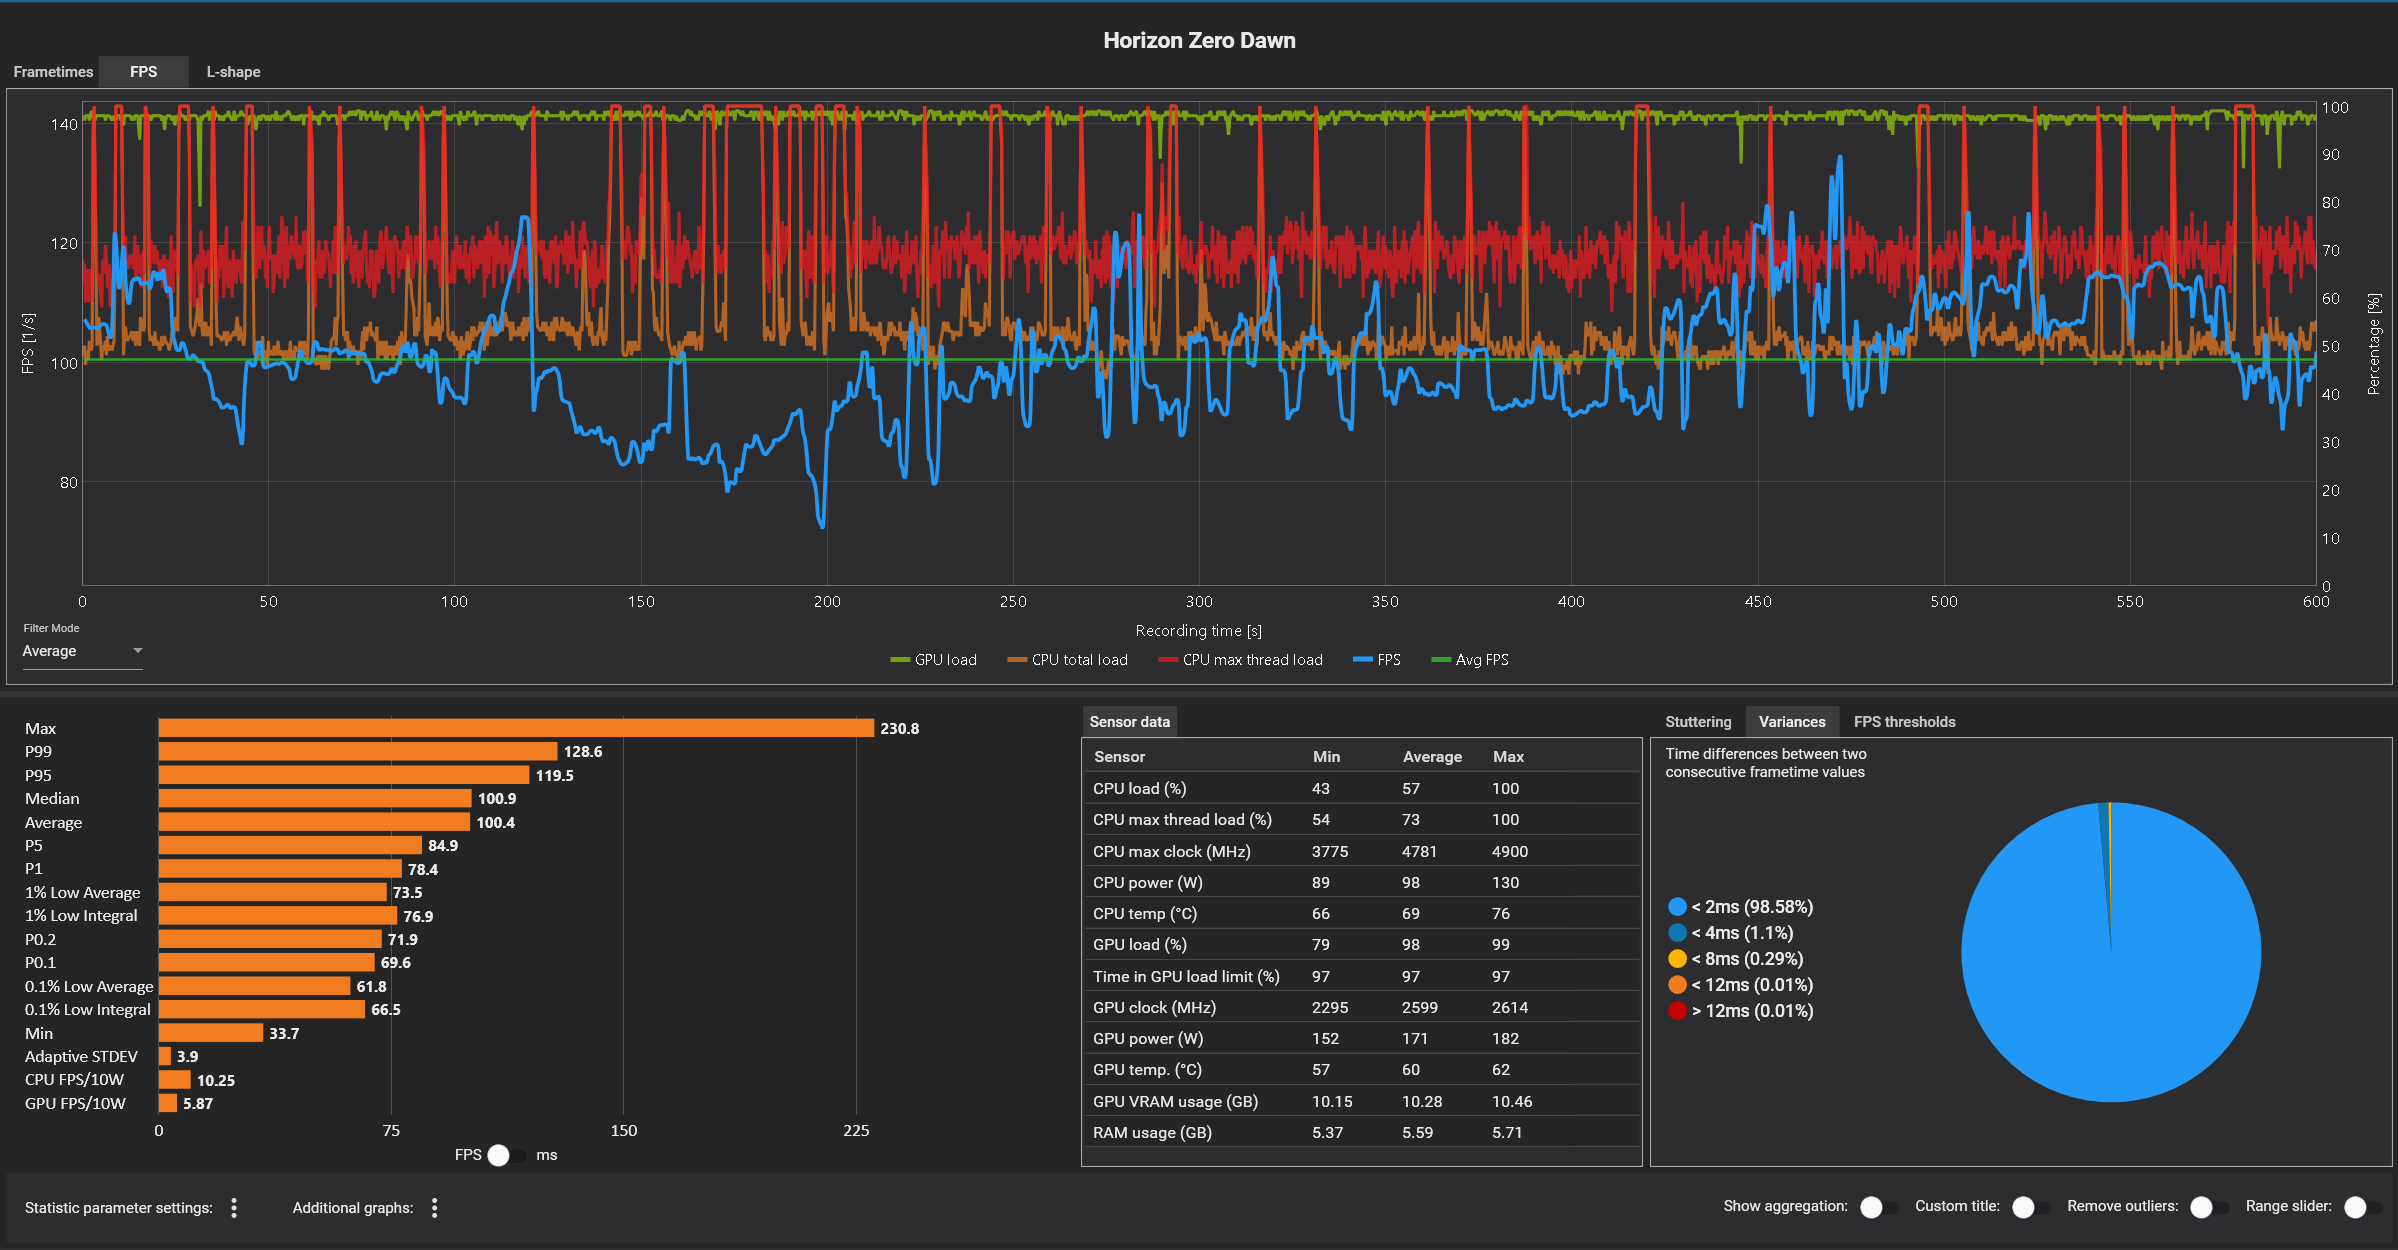Open Statistic parameter settings three-dot menu
Viewport: 2398px width, 1250px height.
click(x=234, y=1208)
